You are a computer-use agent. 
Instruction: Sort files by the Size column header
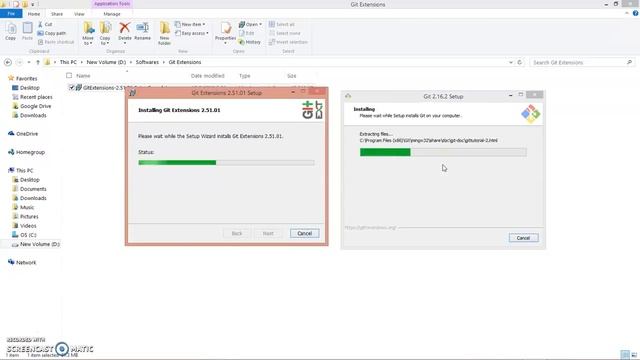tap(291, 76)
